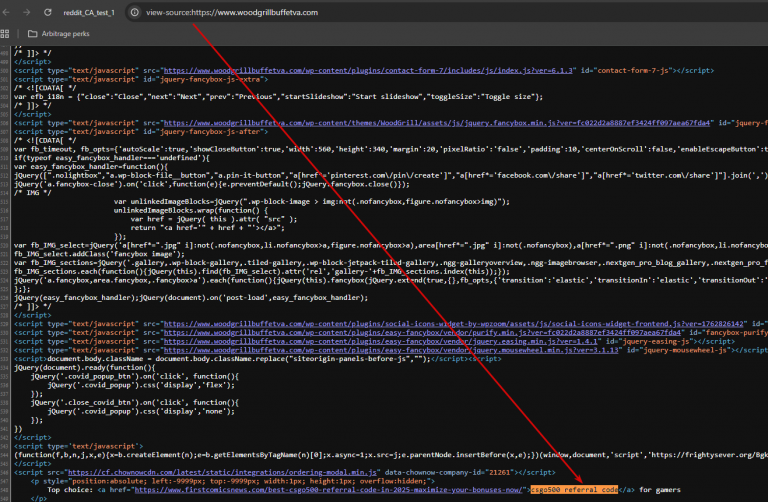Open the jquery.fancybox.min.js script link
This screenshot has height=502, width=768.
coord(437,123)
